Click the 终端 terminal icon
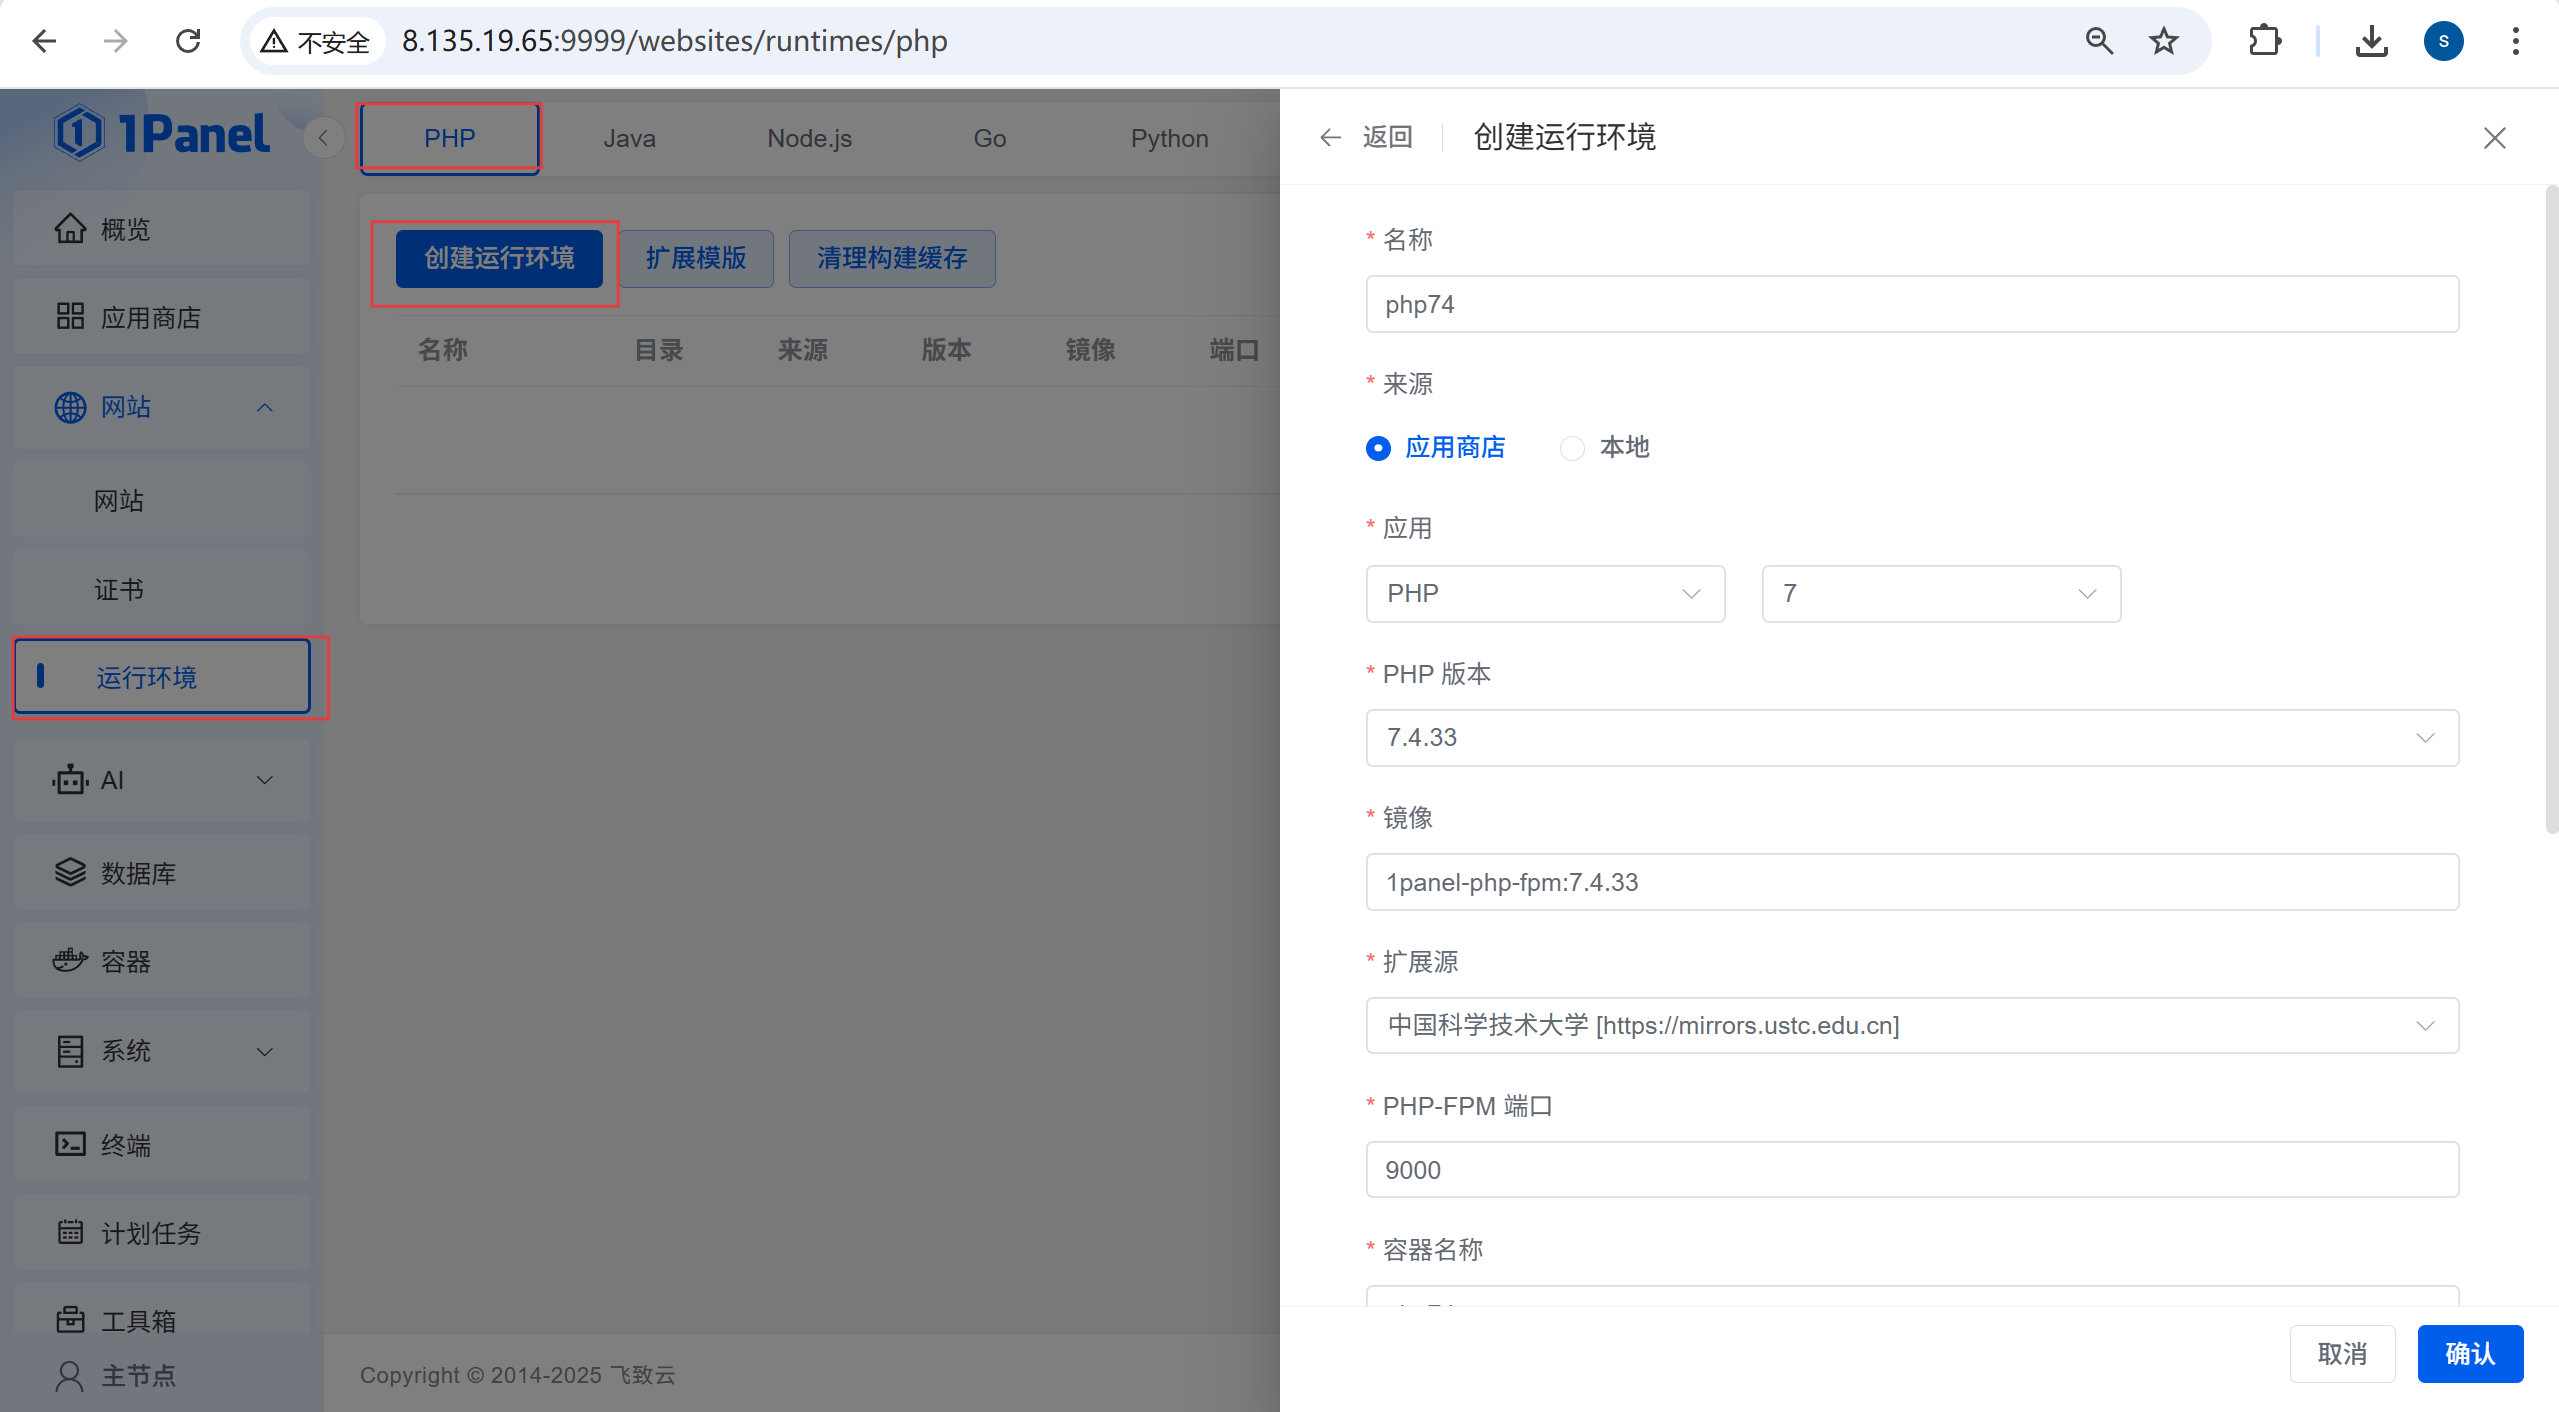 click(70, 1143)
